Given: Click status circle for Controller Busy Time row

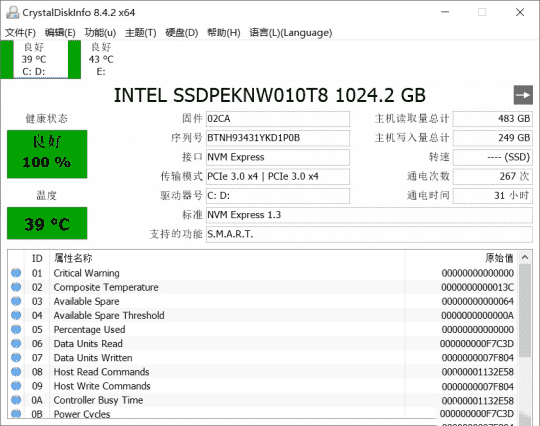Looking at the screenshot, I should click(x=16, y=400).
